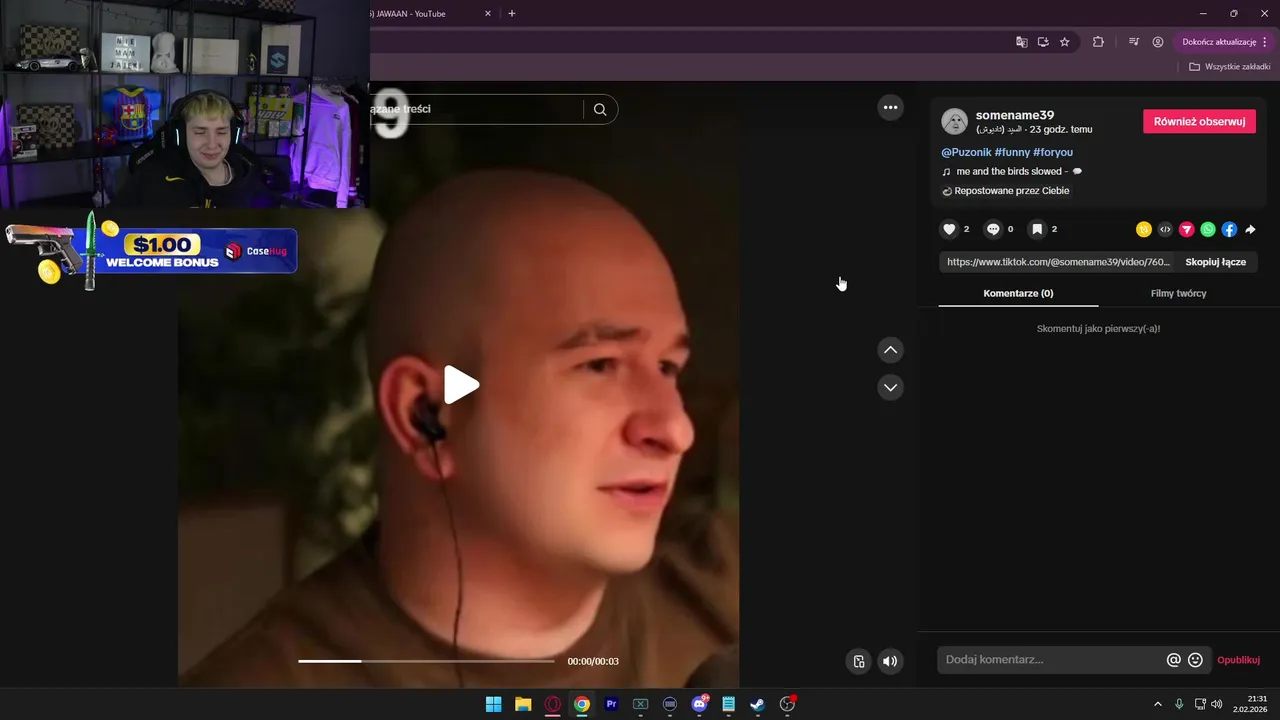Click the video URL text field
1280x720 pixels.
click(1058, 262)
